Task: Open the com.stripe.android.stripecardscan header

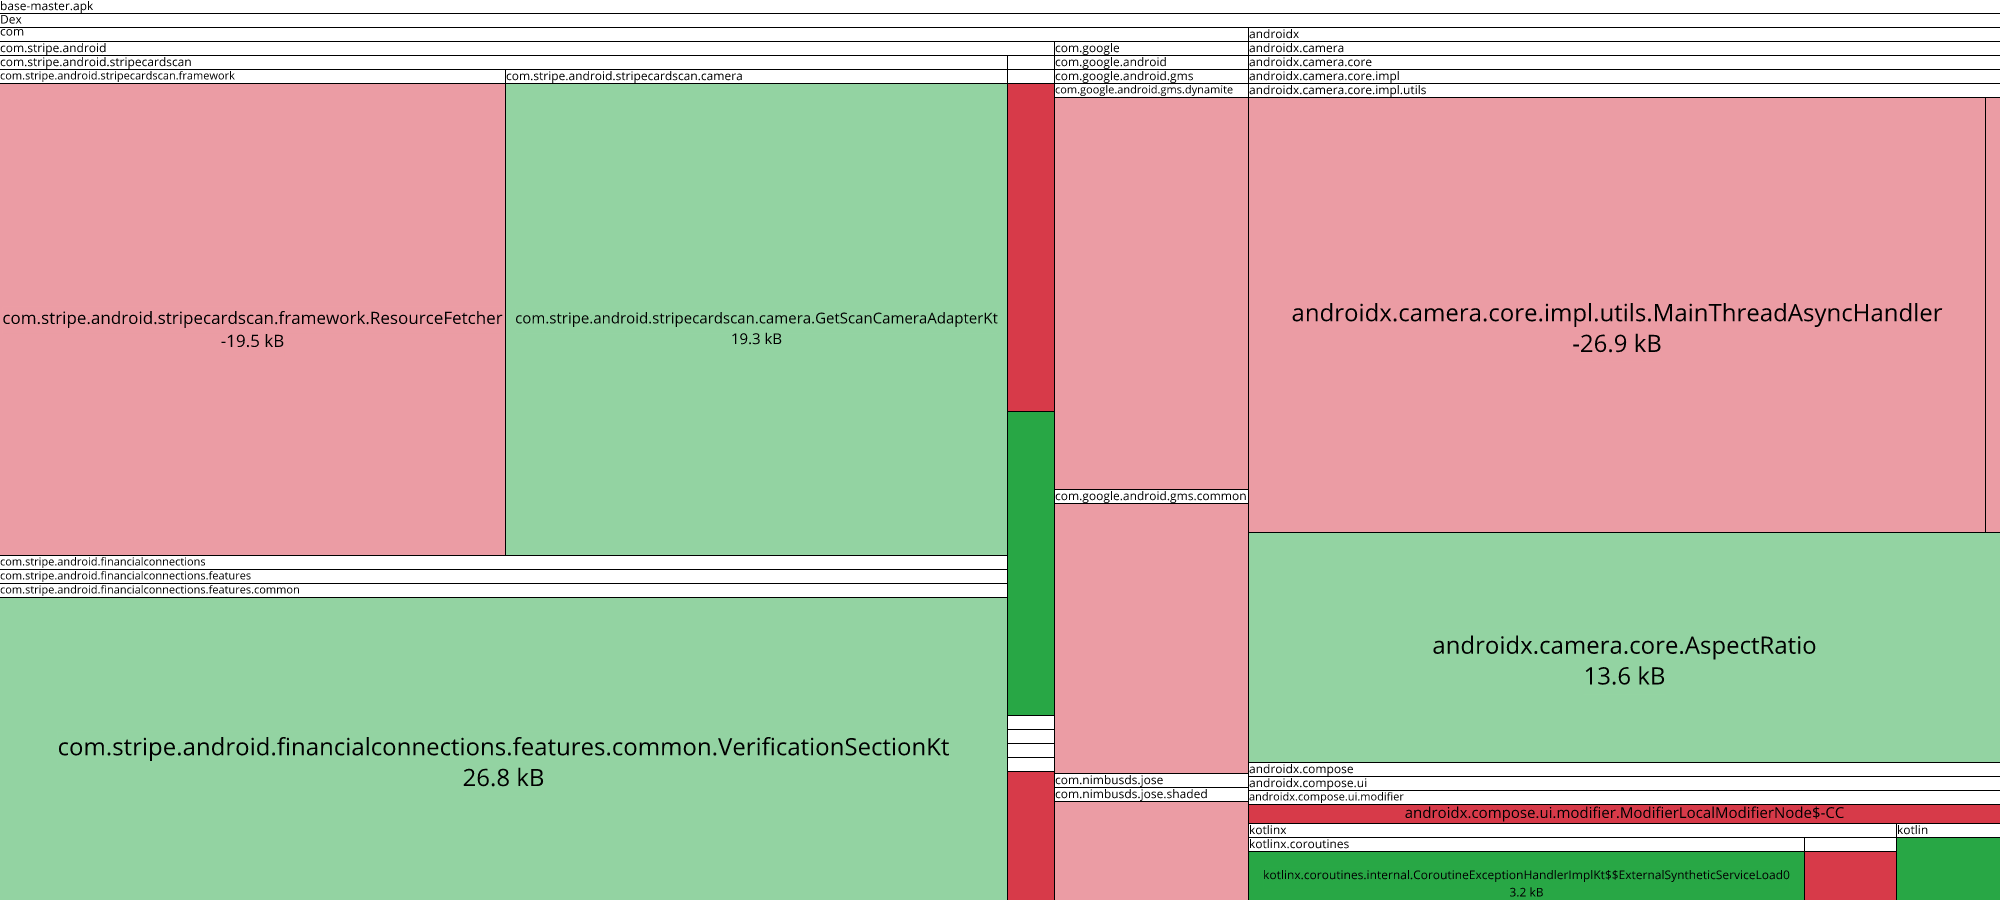Action: (503, 62)
